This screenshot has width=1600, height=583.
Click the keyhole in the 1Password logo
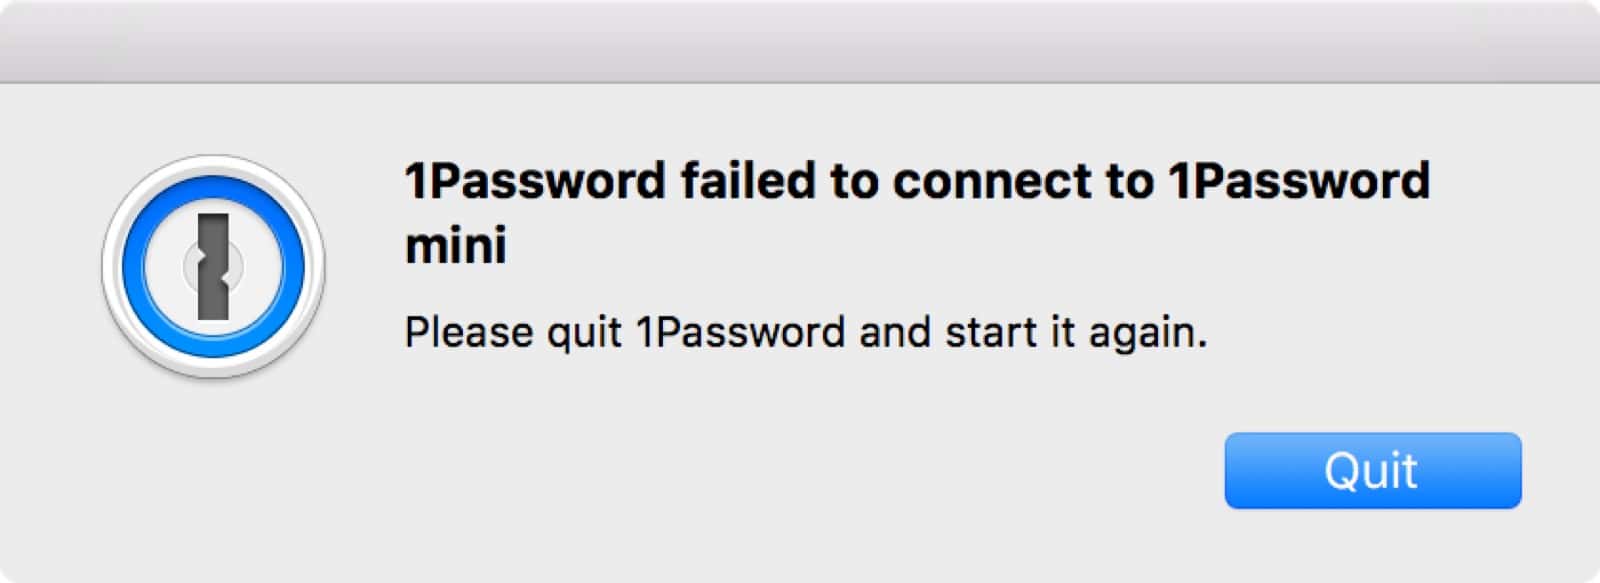pyautogui.click(x=213, y=267)
